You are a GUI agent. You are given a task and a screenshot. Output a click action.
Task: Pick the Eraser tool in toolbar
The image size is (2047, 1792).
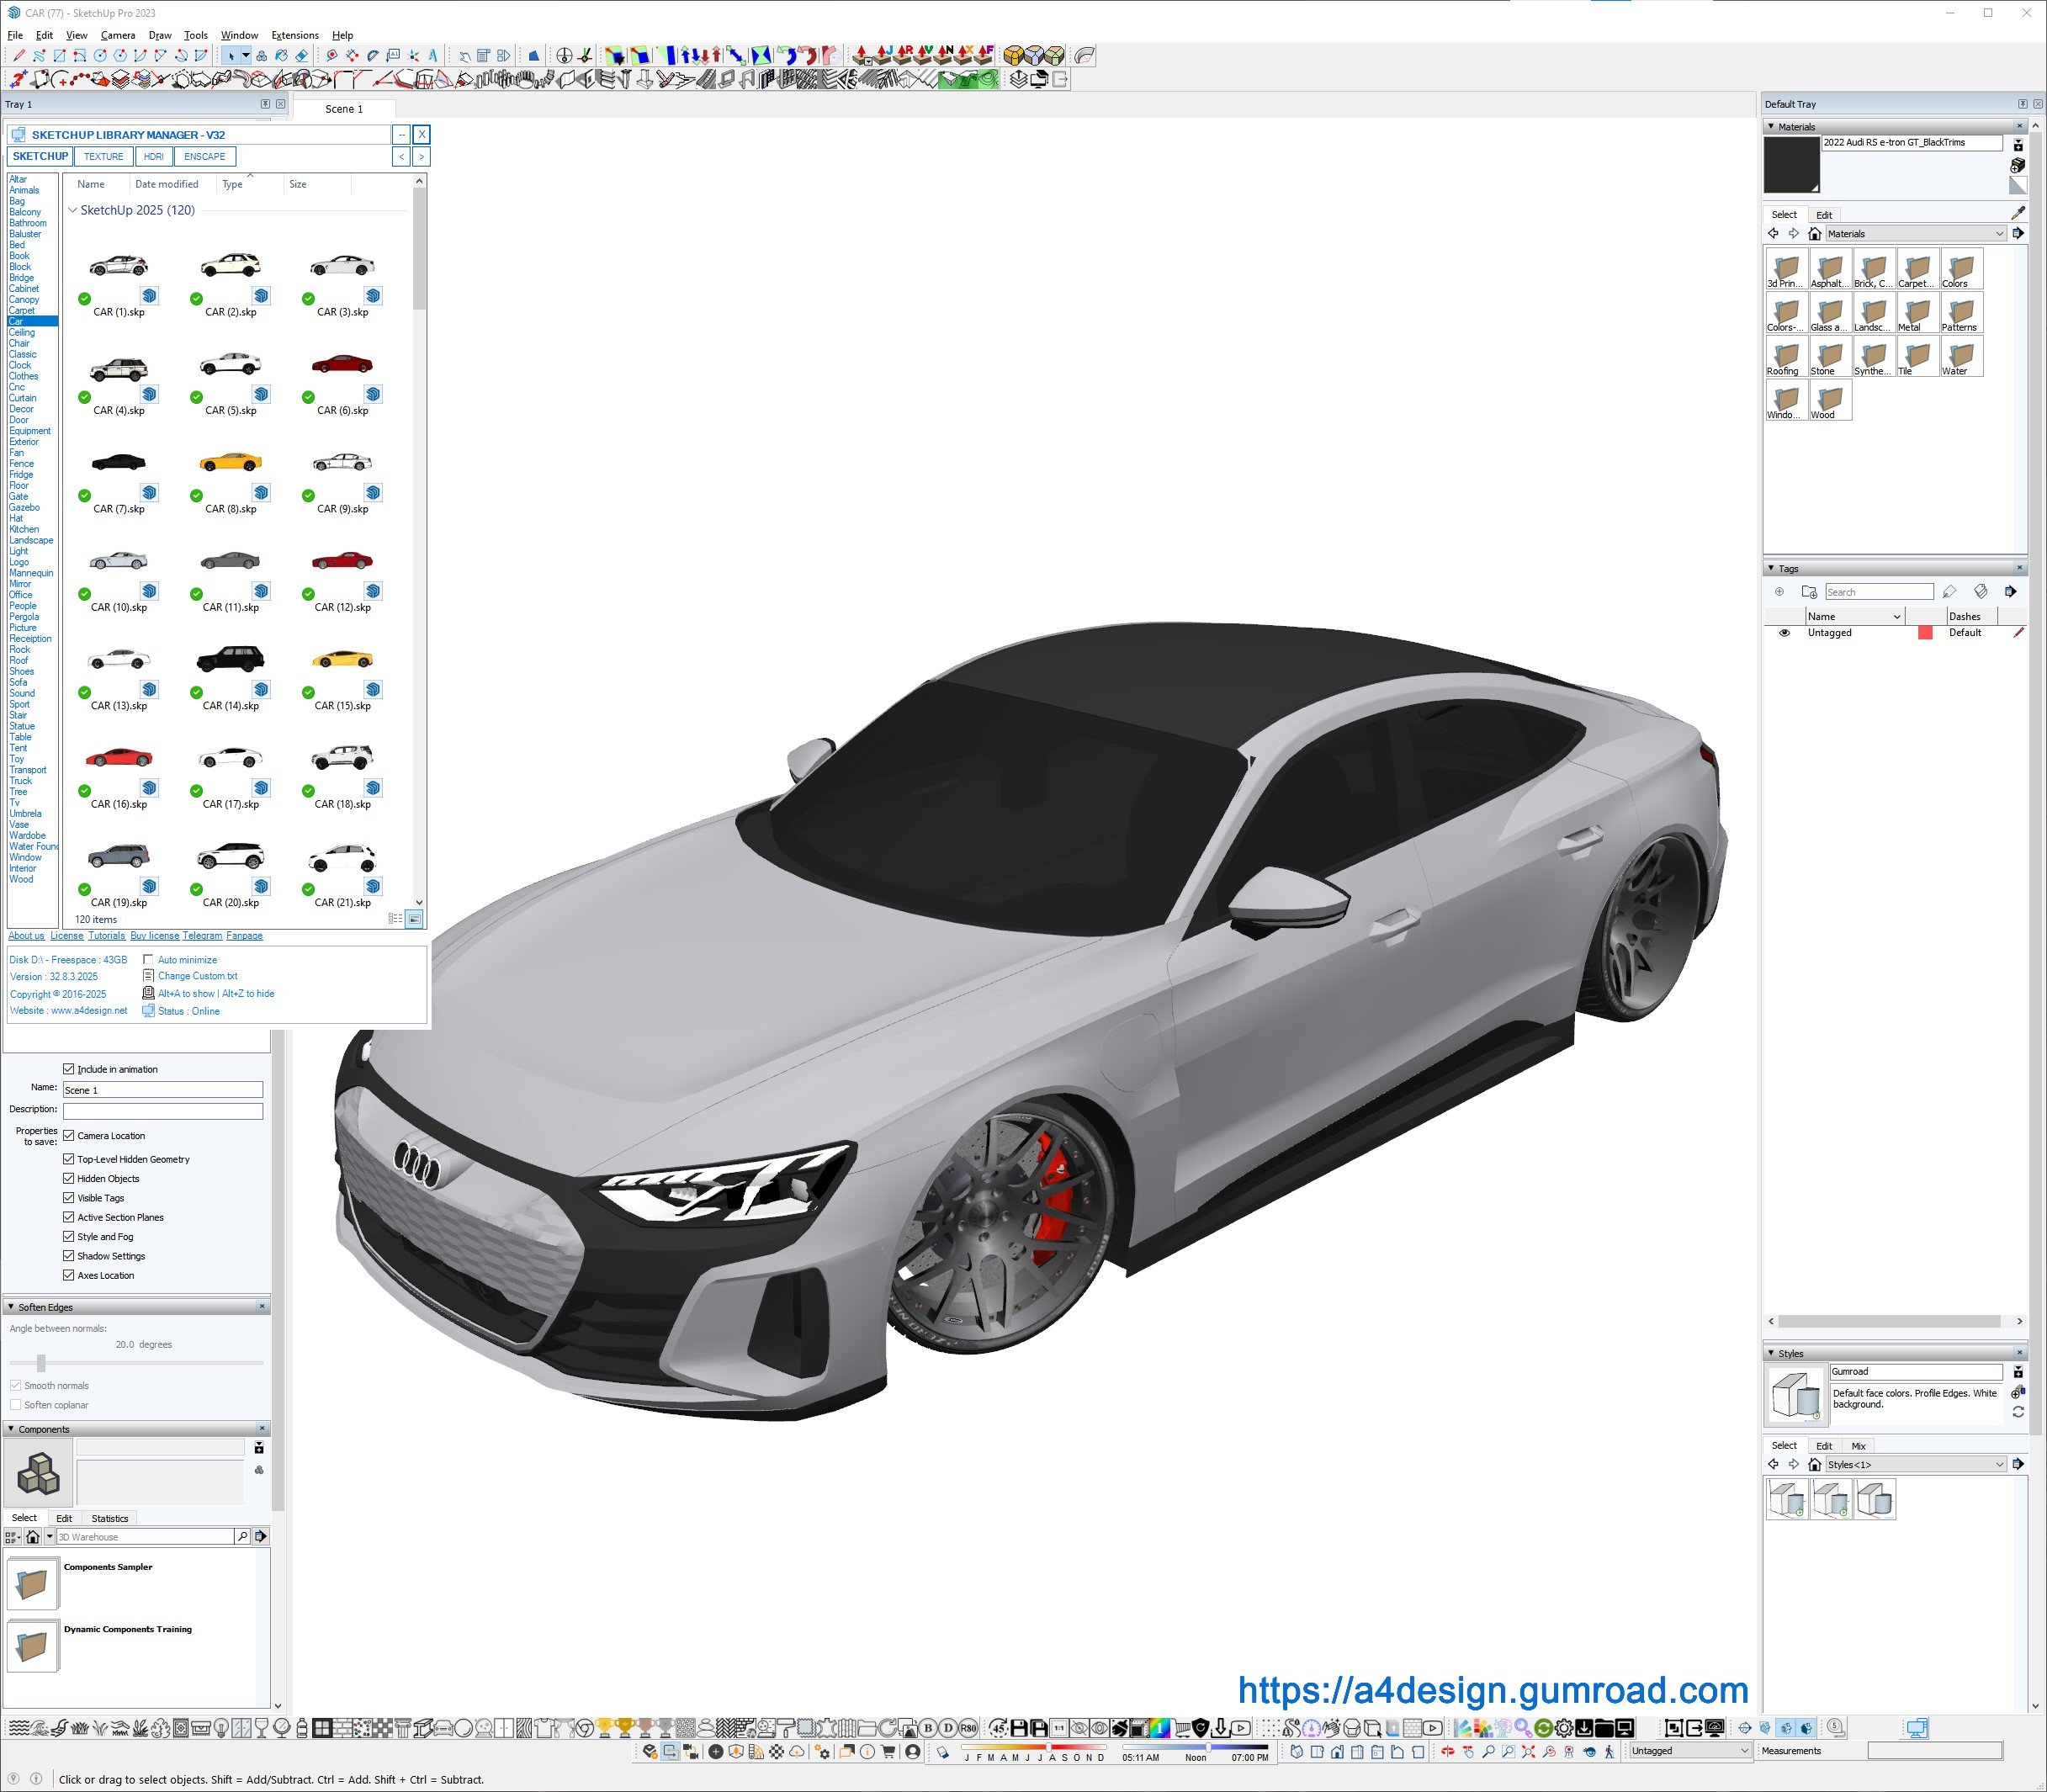click(301, 56)
